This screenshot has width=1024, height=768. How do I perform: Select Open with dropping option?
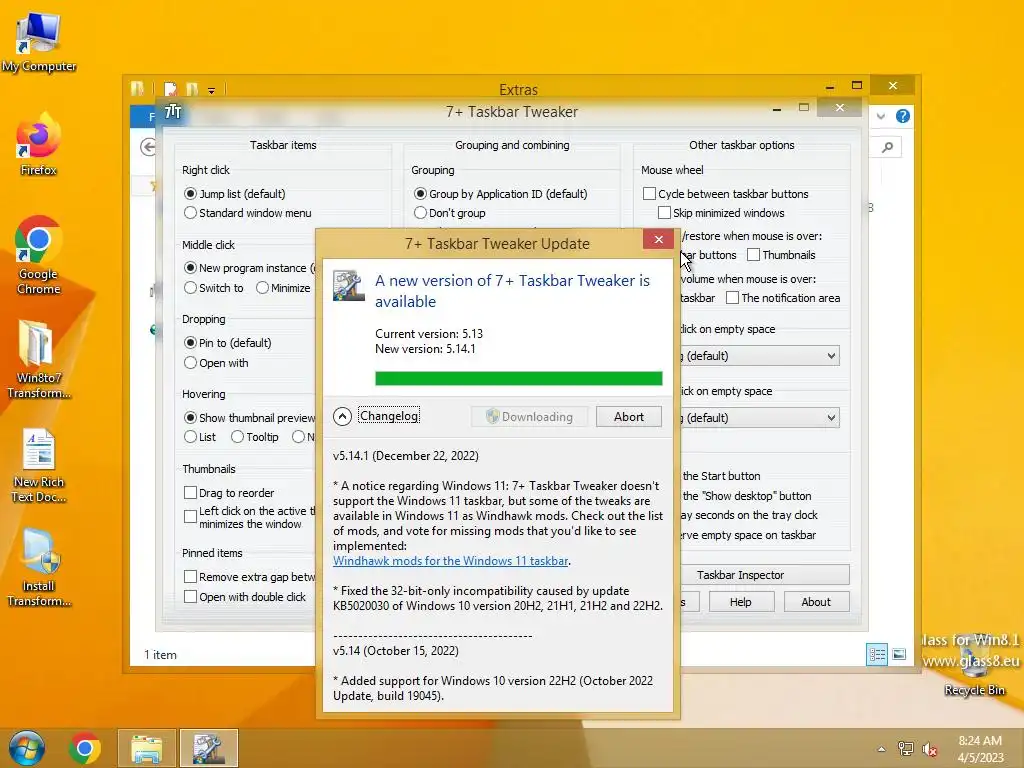tap(190, 363)
